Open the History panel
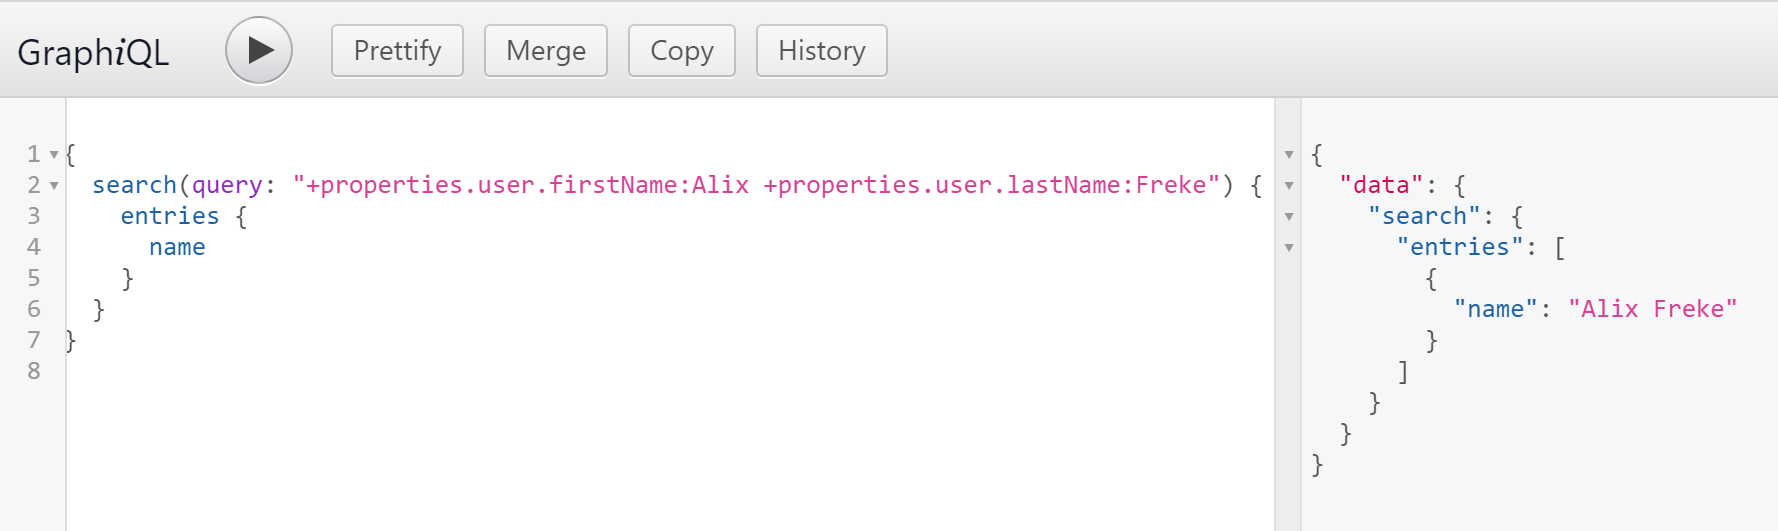1778x531 pixels. click(x=821, y=51)
